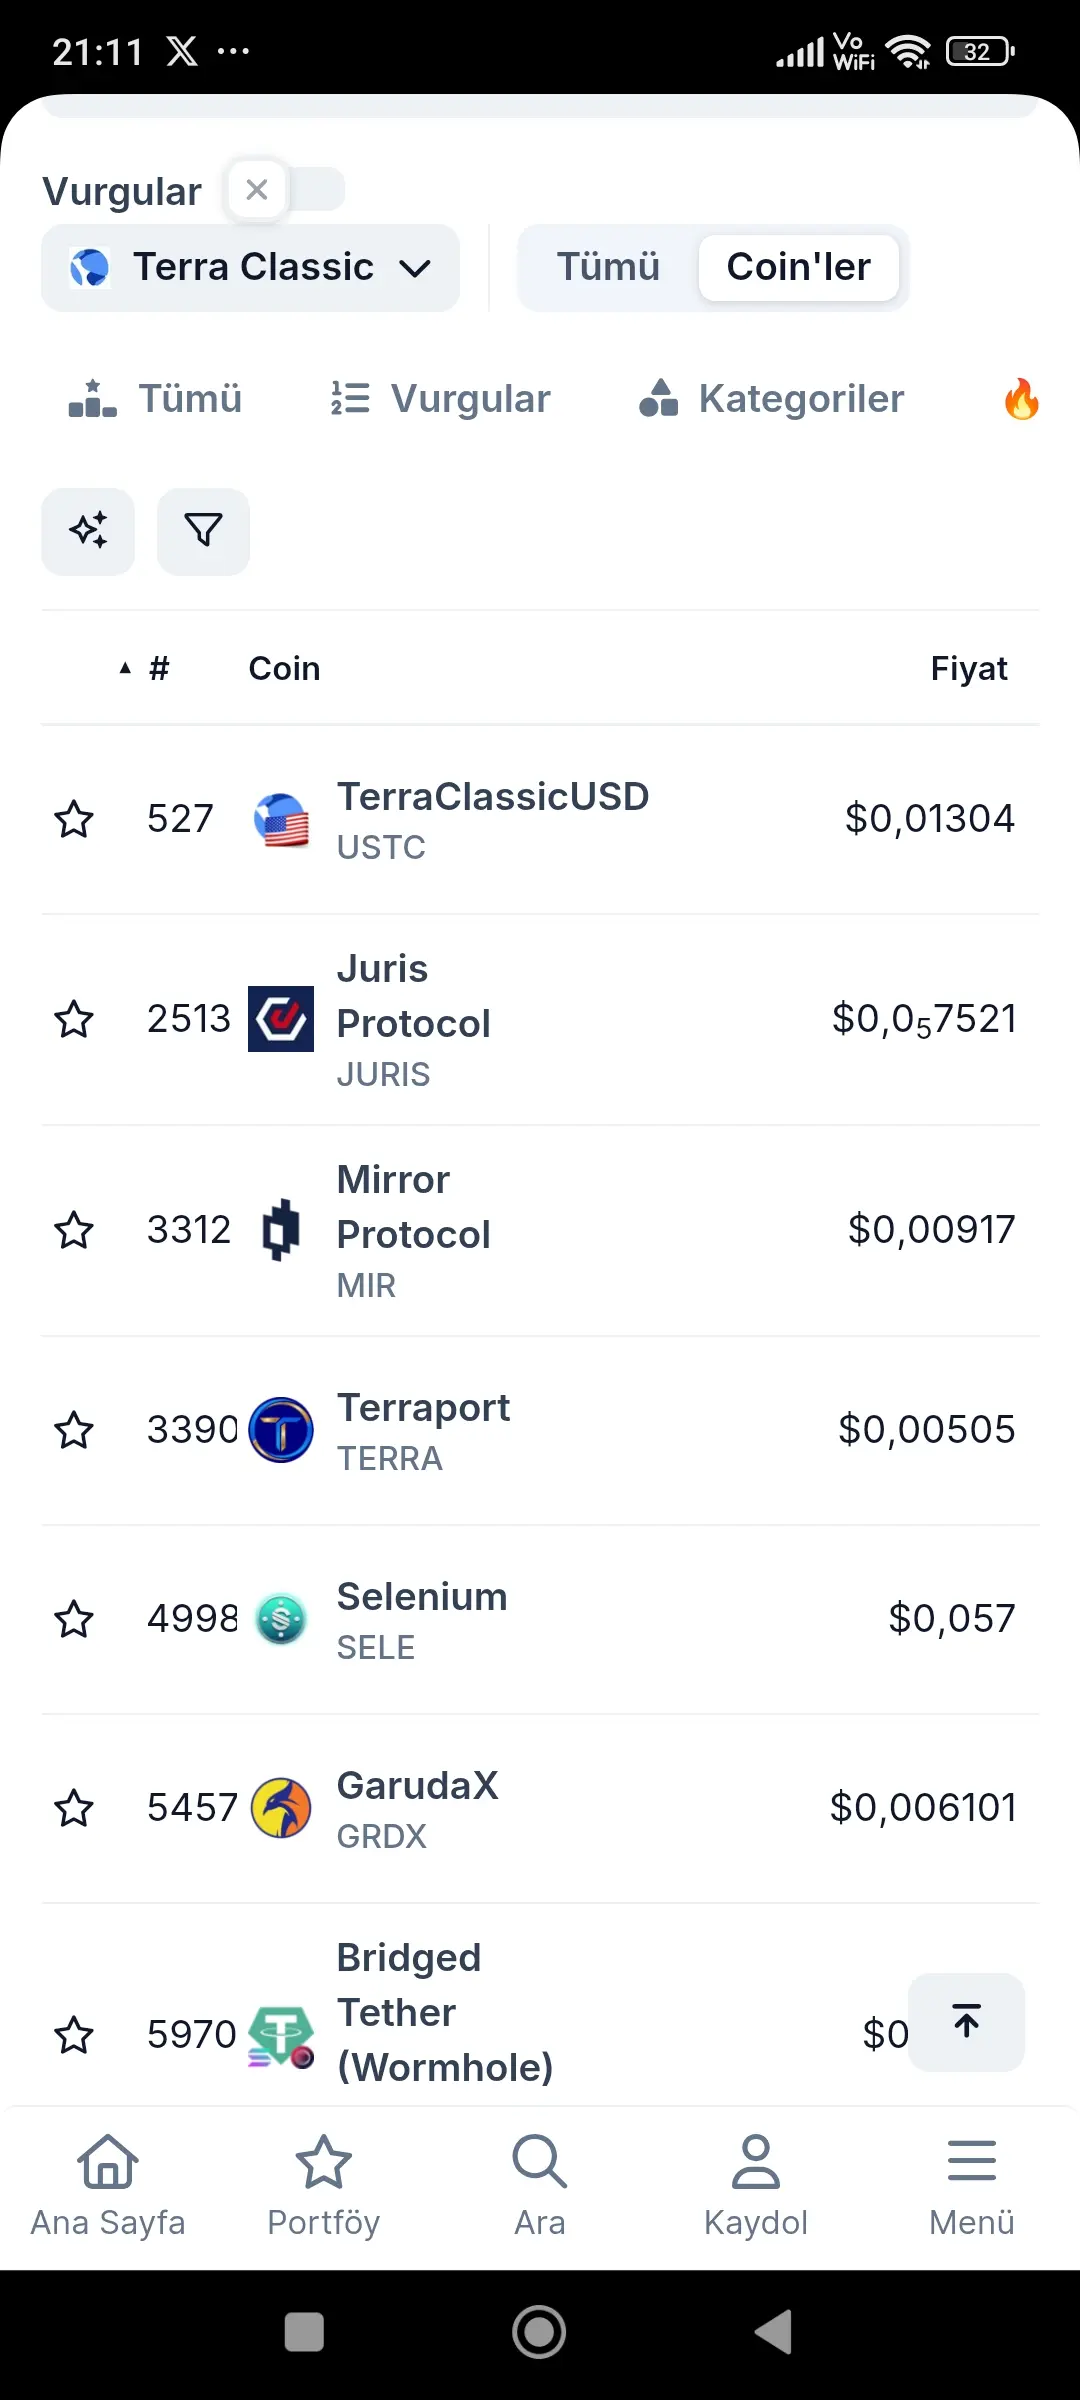The height and width of the screenshot is (2400, 1080).
Task: Favorite TerraClassicUSD with star icon
Action: coord(74,819)
